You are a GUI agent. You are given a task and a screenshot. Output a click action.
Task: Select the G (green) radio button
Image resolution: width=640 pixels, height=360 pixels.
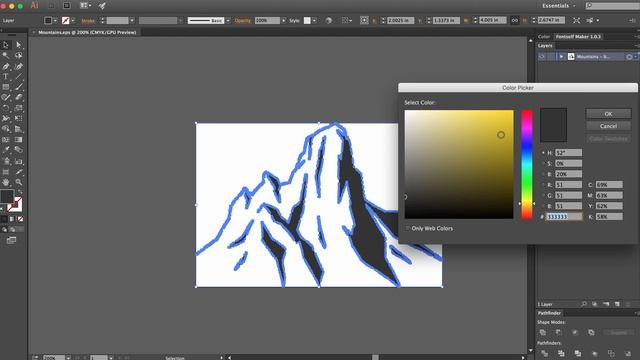click(x=543, y=196)
